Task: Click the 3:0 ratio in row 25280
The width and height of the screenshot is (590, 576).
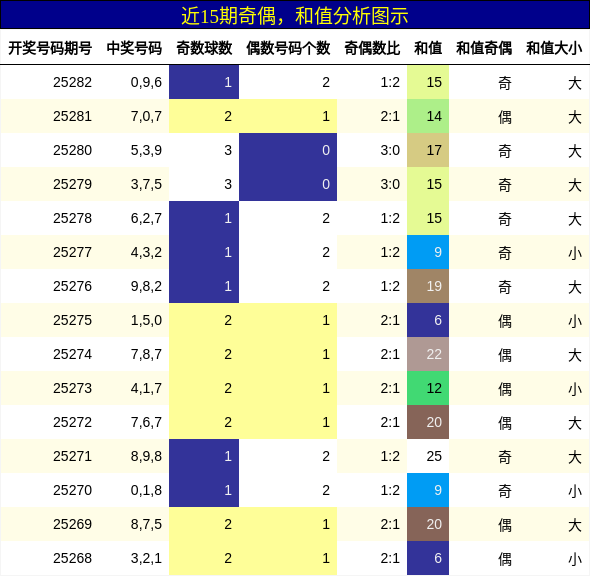Action: pyautogui.click(x=390, y=150)
